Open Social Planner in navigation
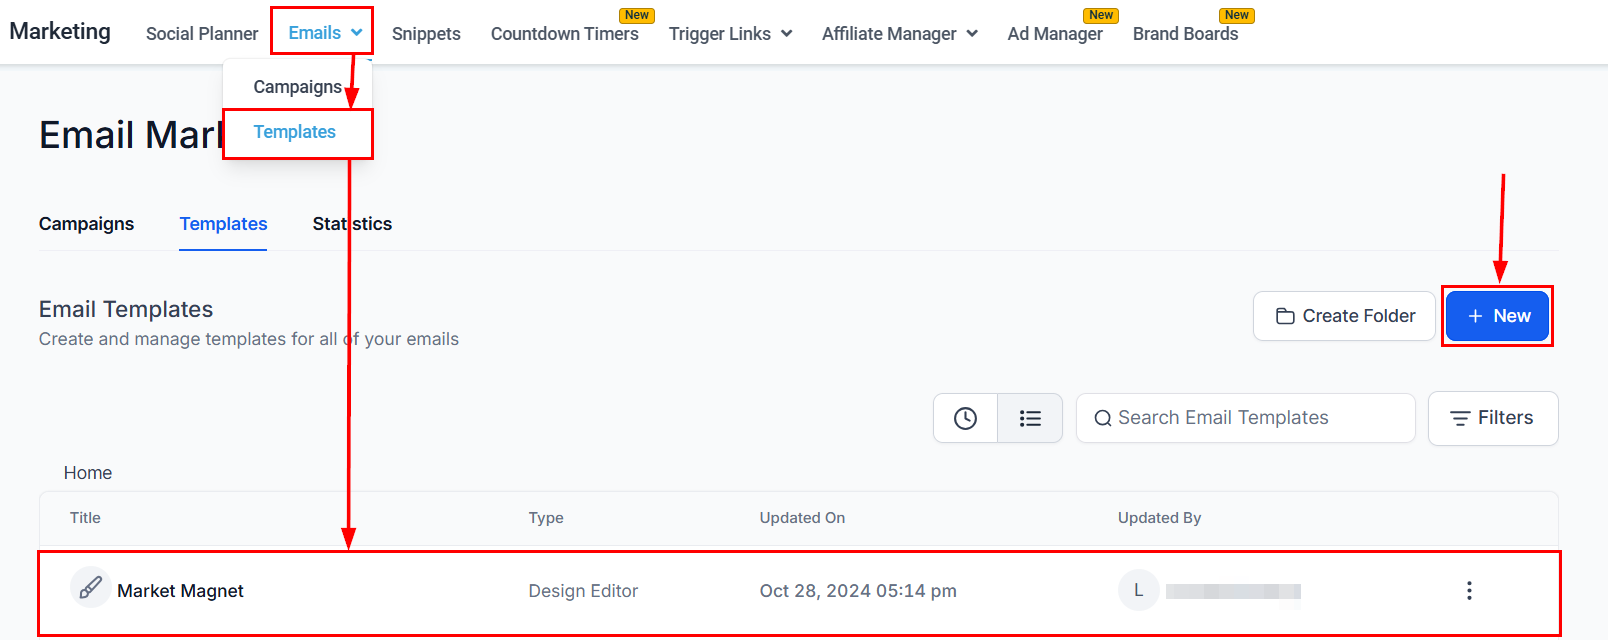 [x=202, y=34]
